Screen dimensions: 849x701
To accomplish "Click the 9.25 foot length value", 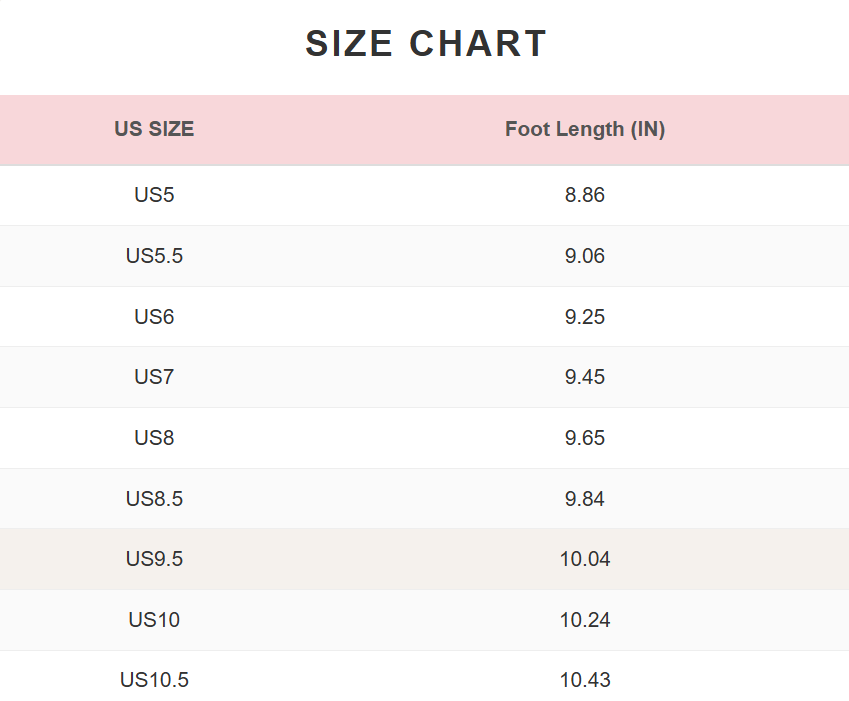I will 585,317.
